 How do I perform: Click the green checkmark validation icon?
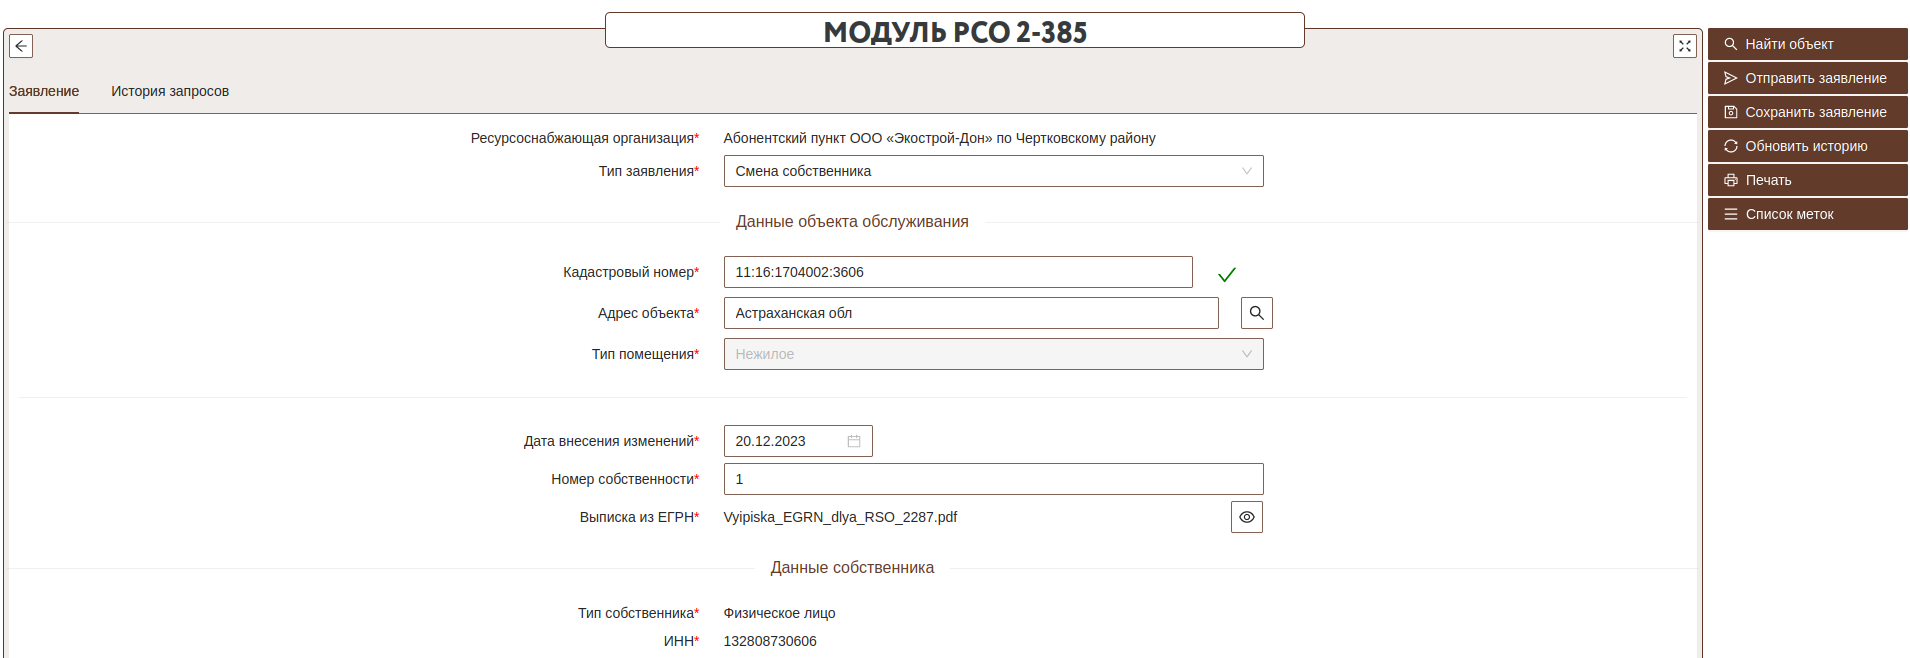click(x=1227, y=274)
